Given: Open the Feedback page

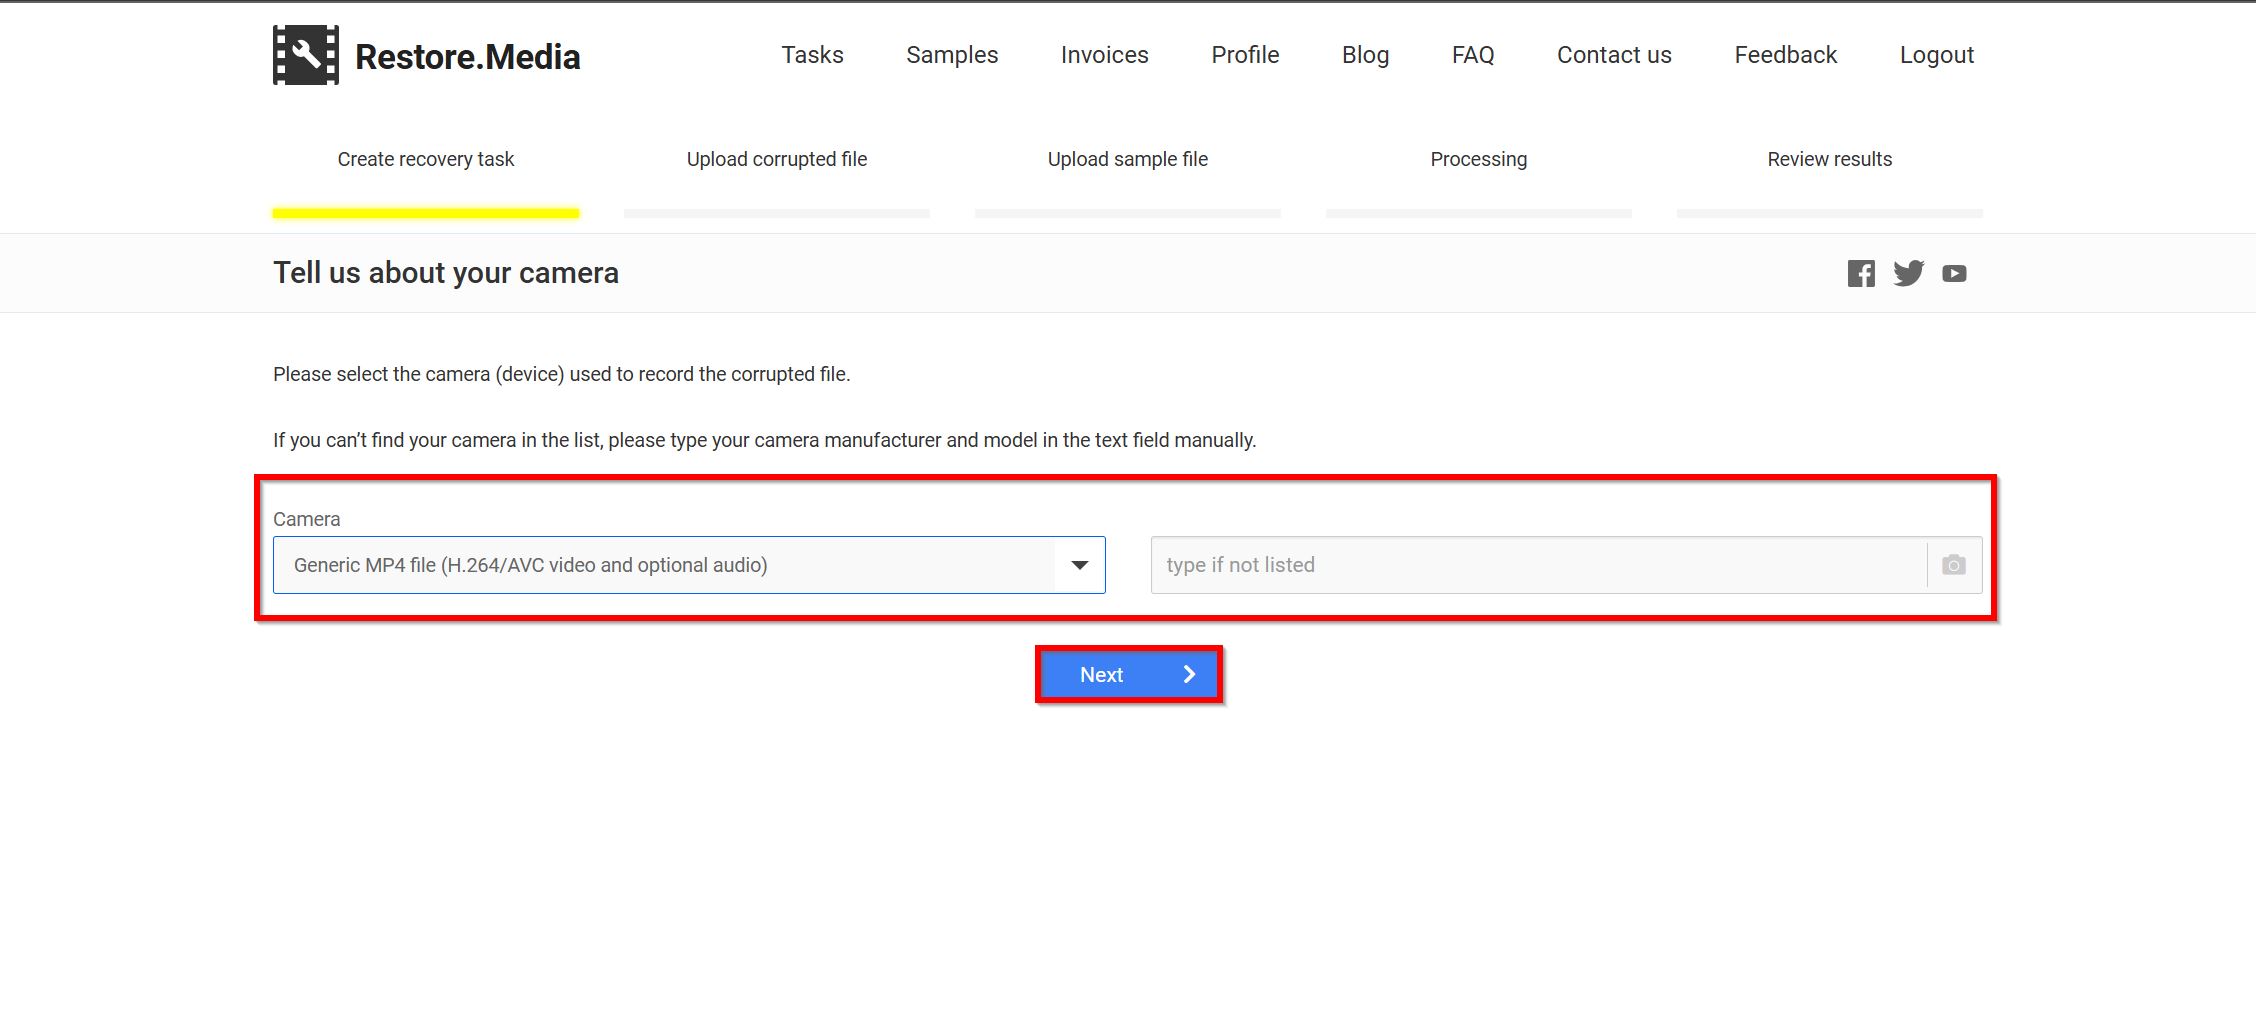Looking at the screenshot, I should coord(1785,55).
